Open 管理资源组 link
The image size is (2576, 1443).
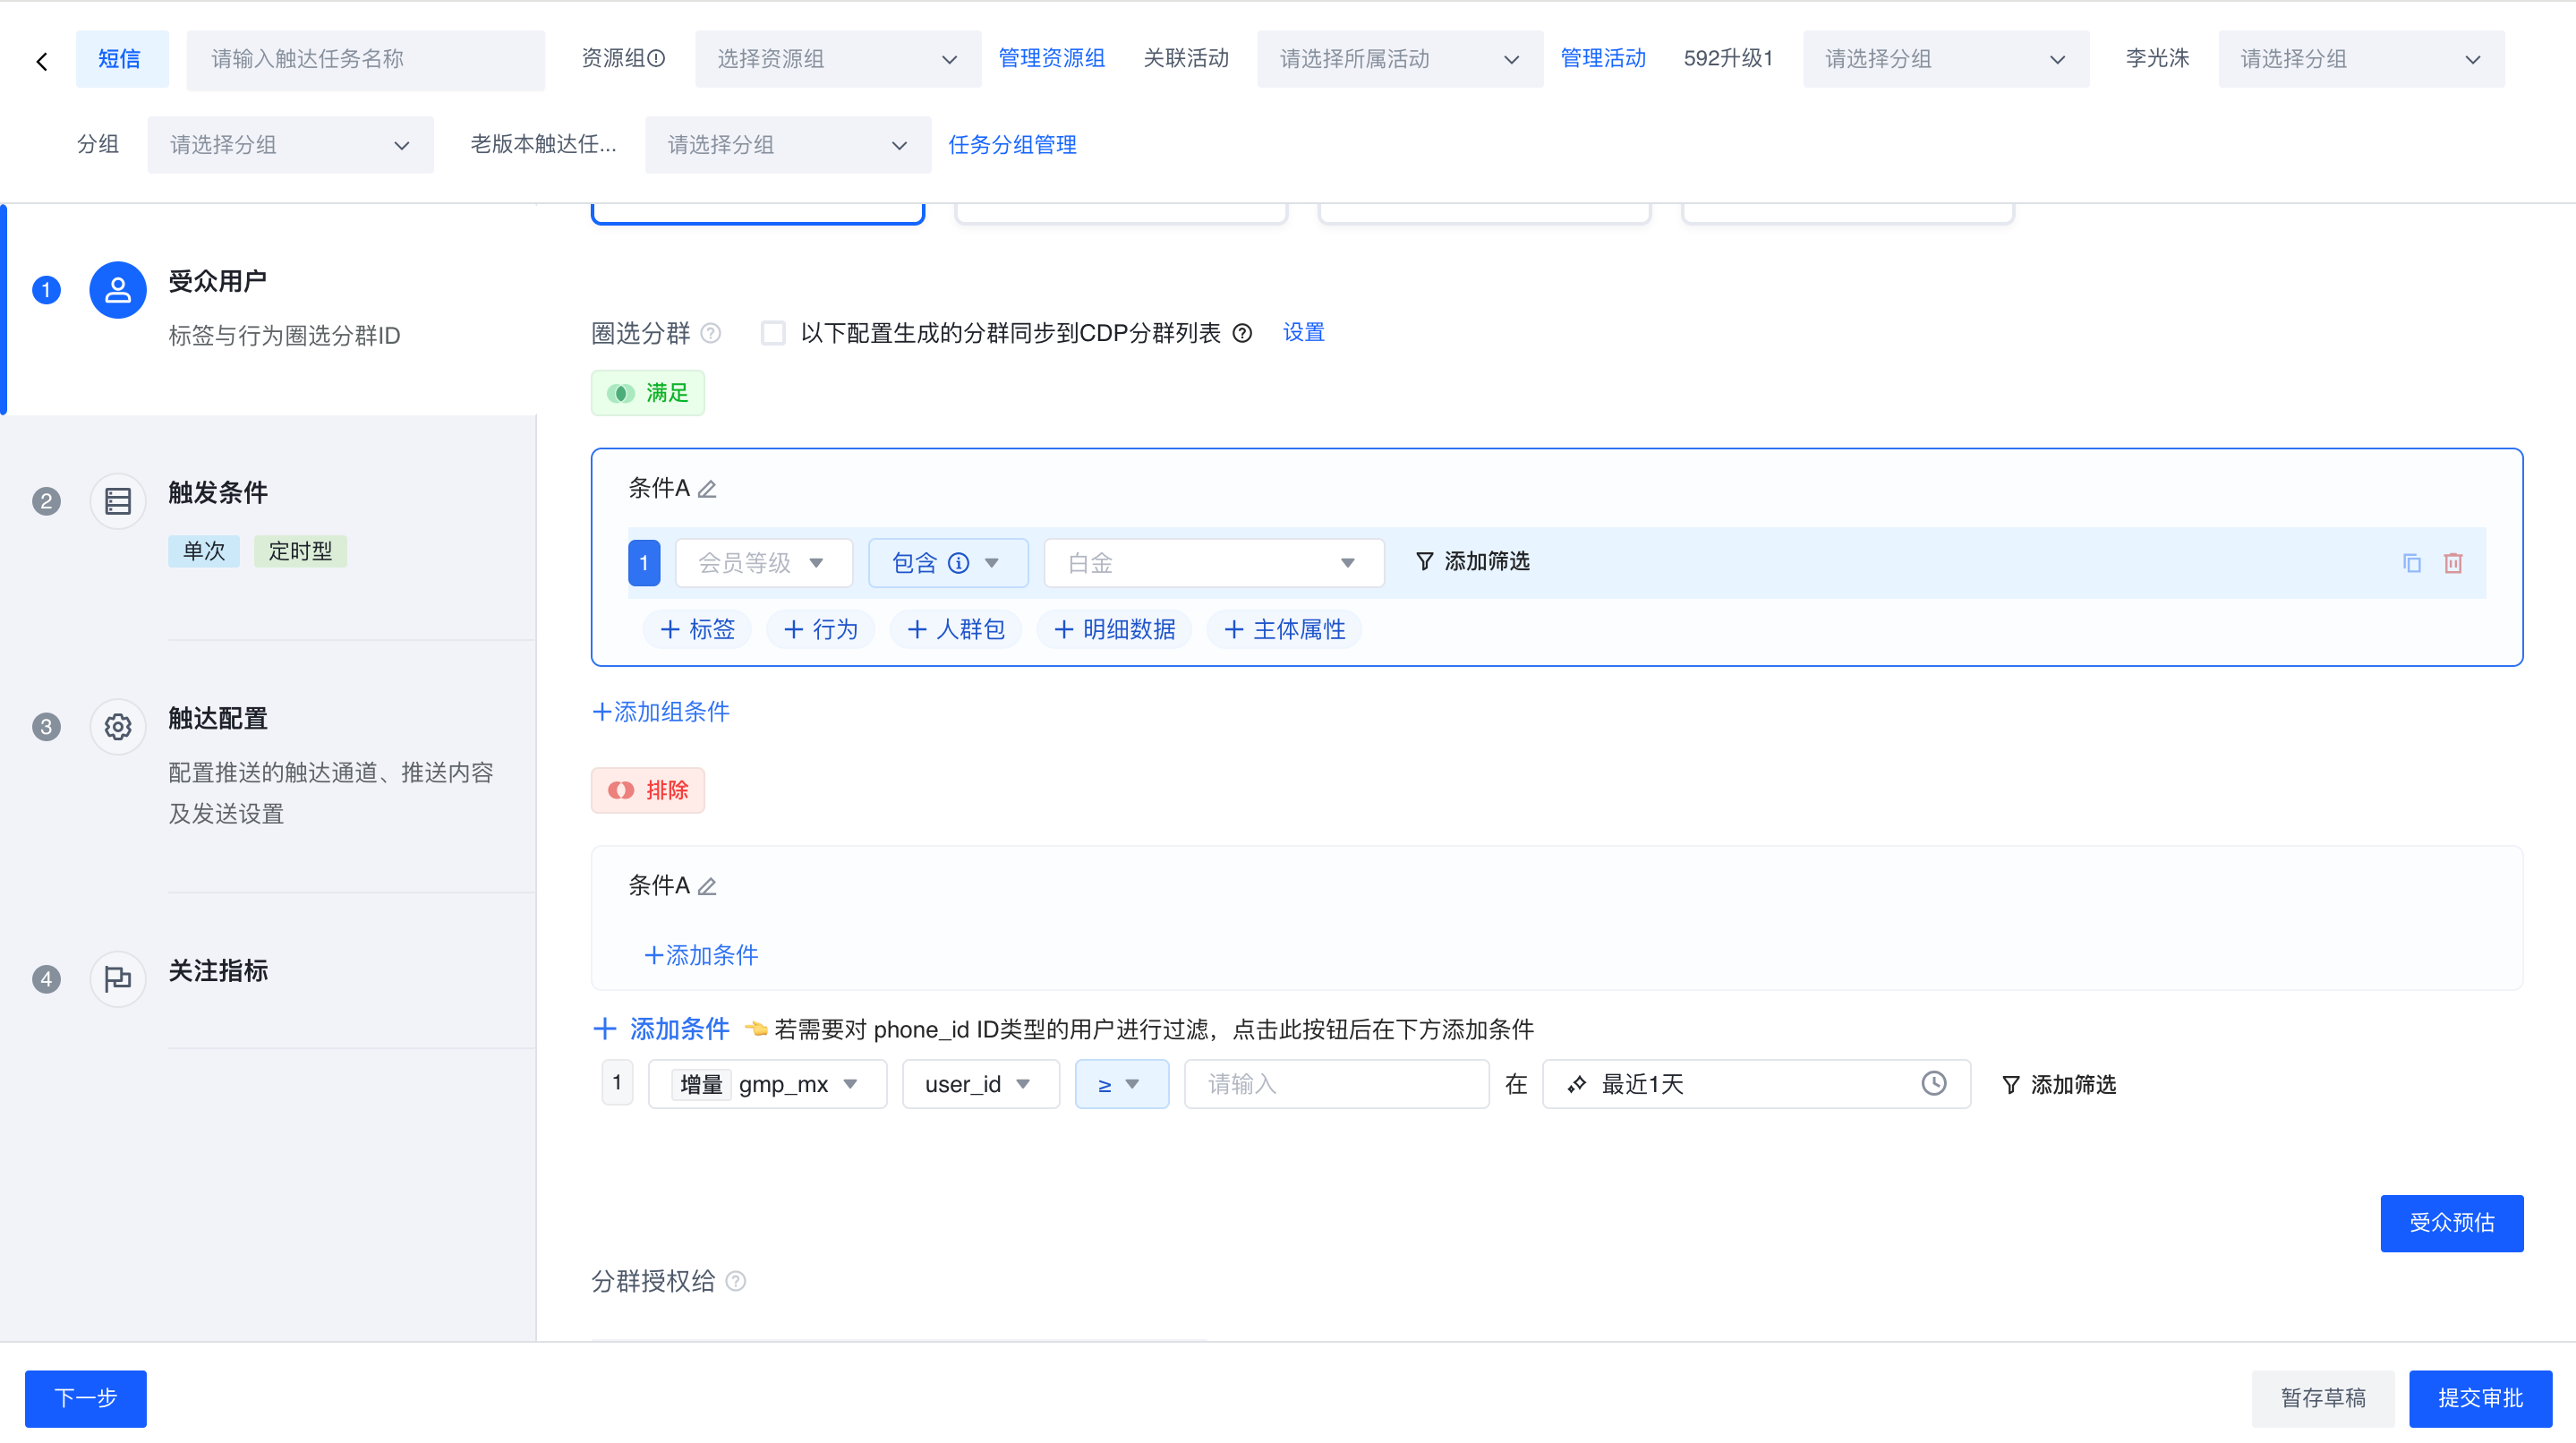click(1051, 58)
